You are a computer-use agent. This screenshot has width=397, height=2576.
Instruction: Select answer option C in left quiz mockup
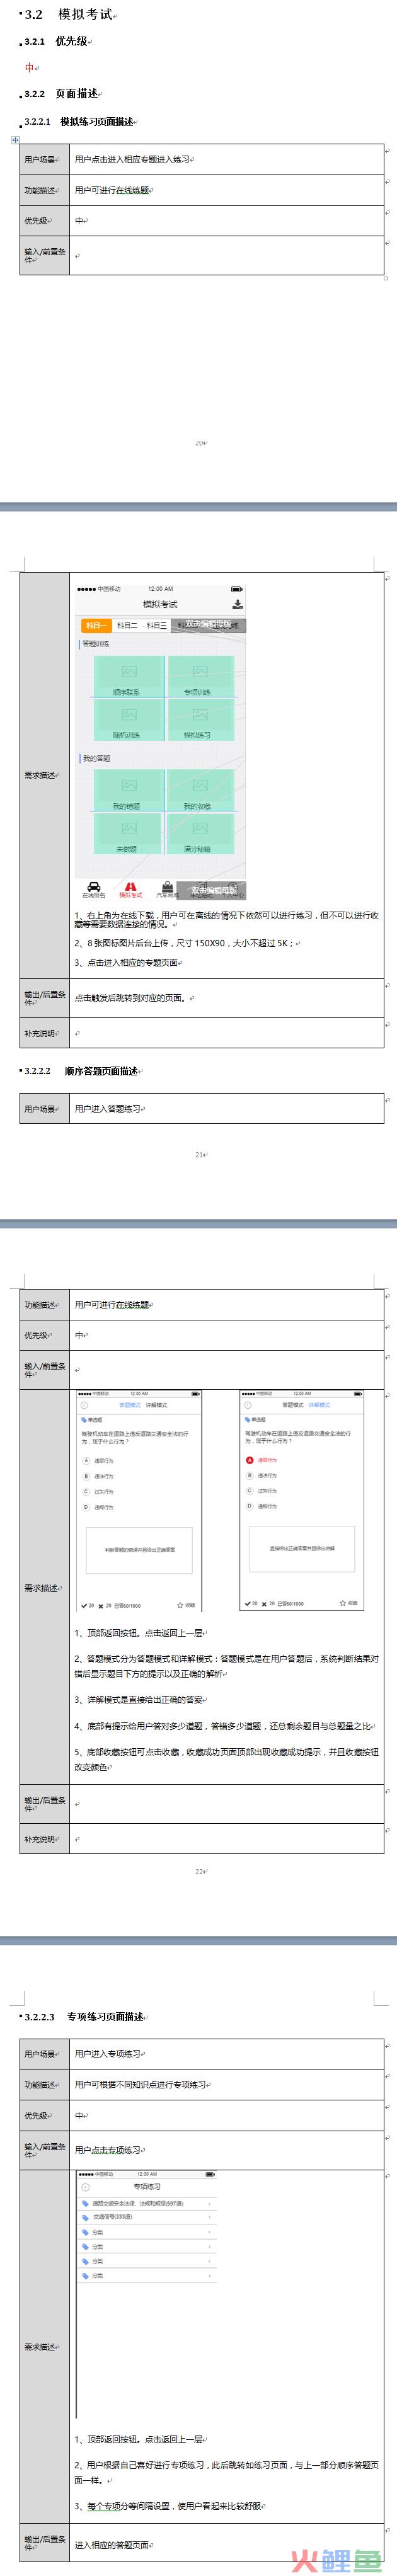86,1491
